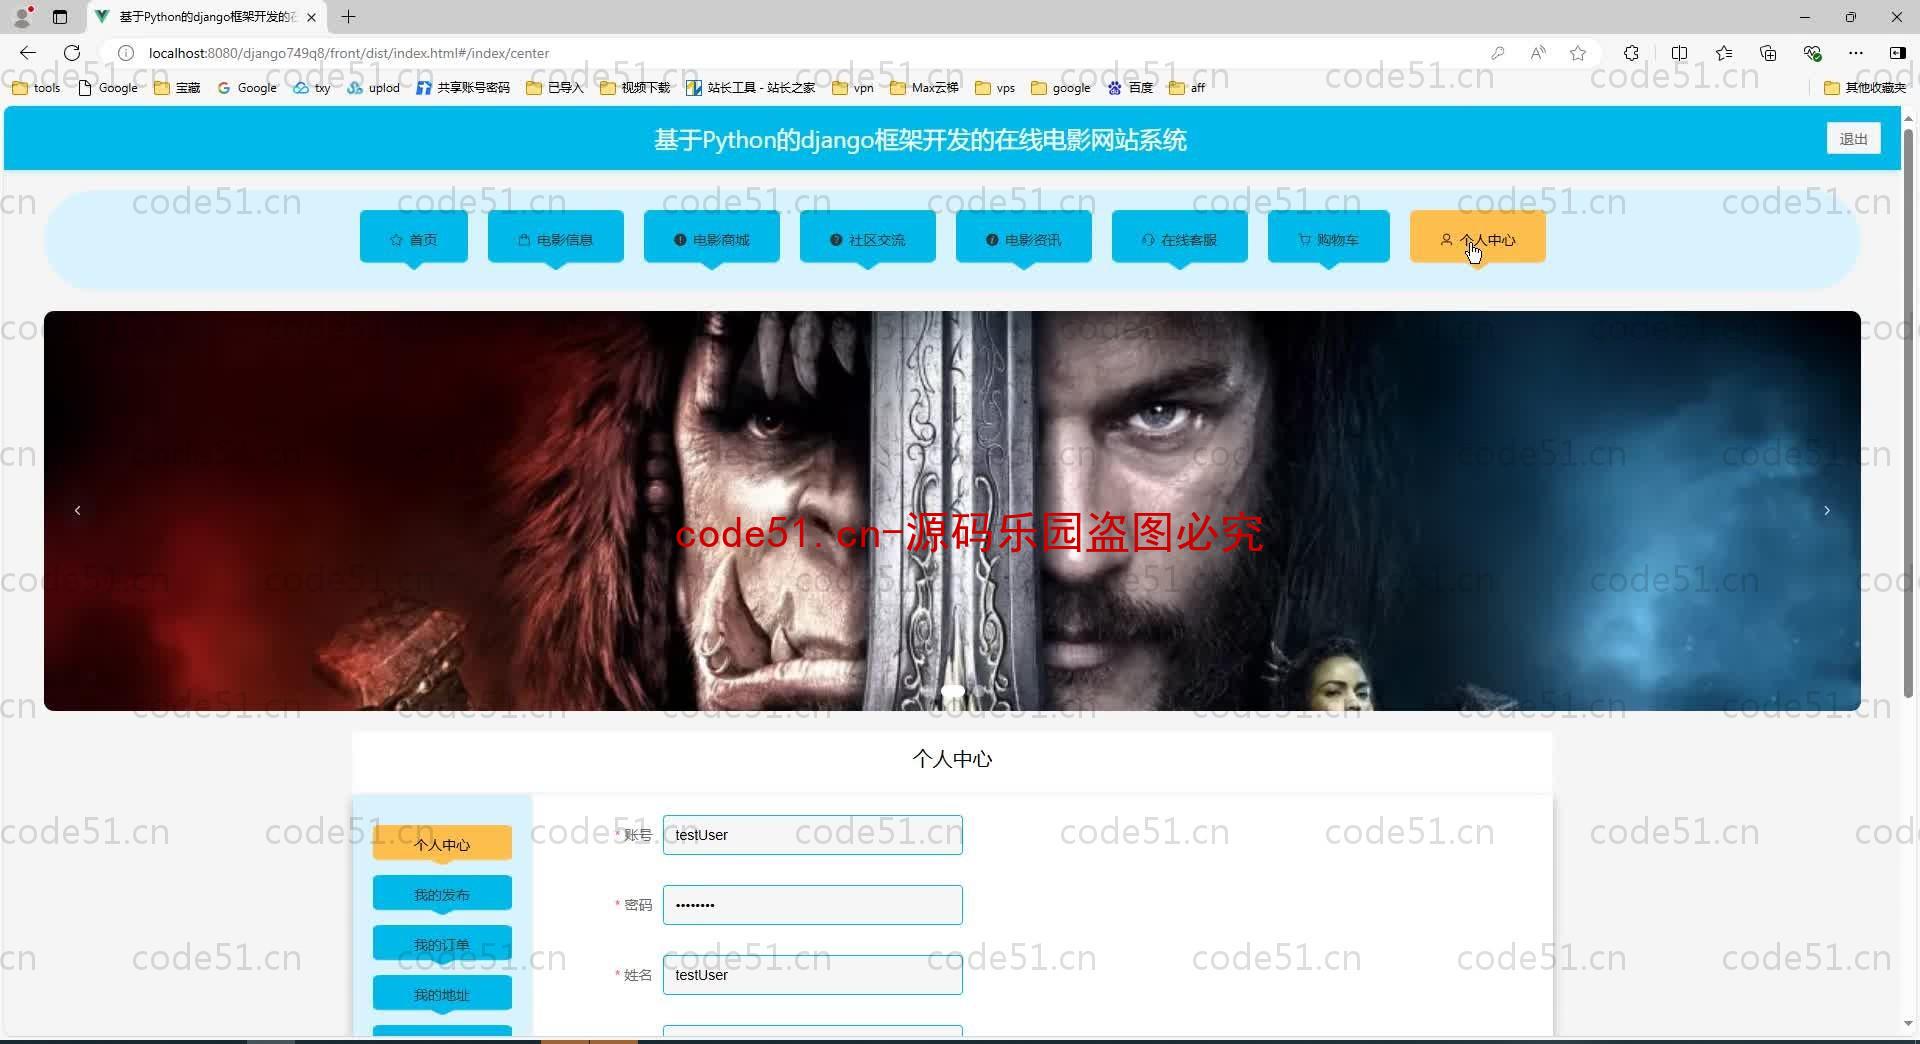Click the Warcraft banner image
The image size is (1920, 1044).
(952, 511)
